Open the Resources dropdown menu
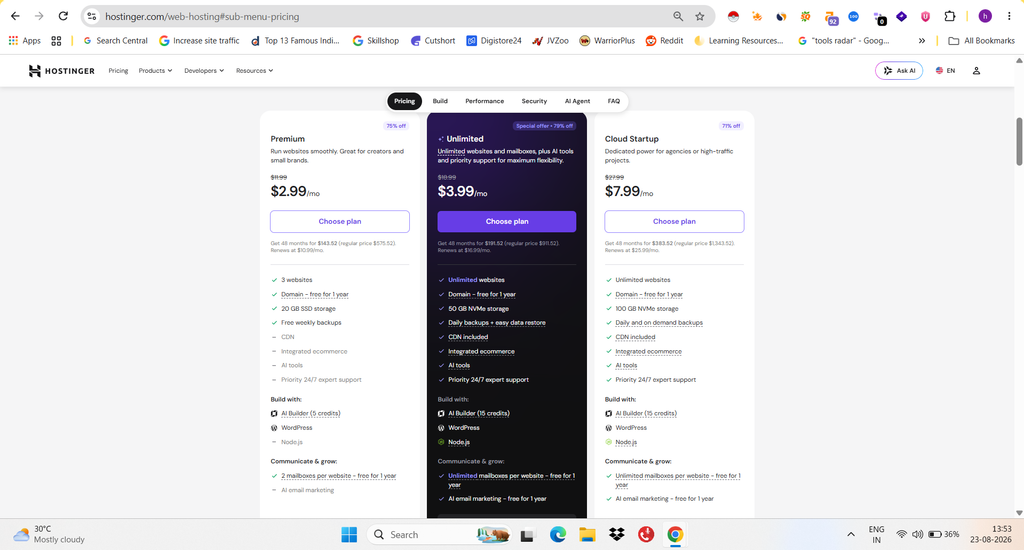1024x550 pixels. [255, 71]
